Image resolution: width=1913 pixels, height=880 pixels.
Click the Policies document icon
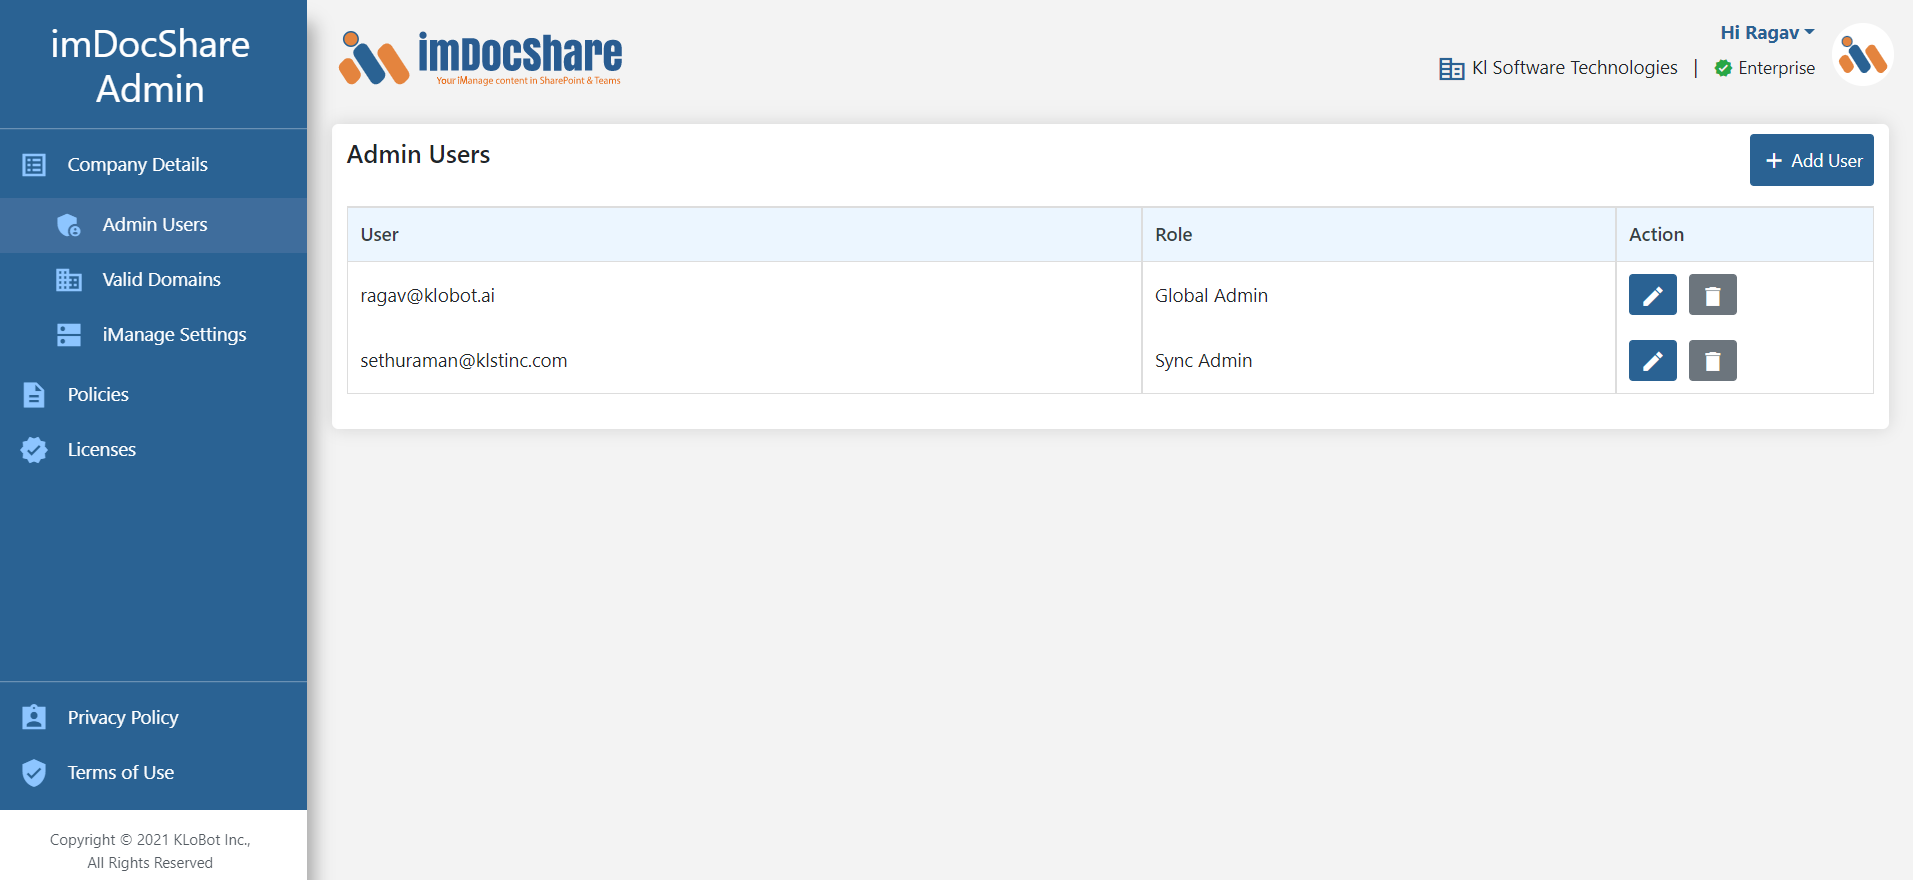pyautogui.click(x=34, y=395)
